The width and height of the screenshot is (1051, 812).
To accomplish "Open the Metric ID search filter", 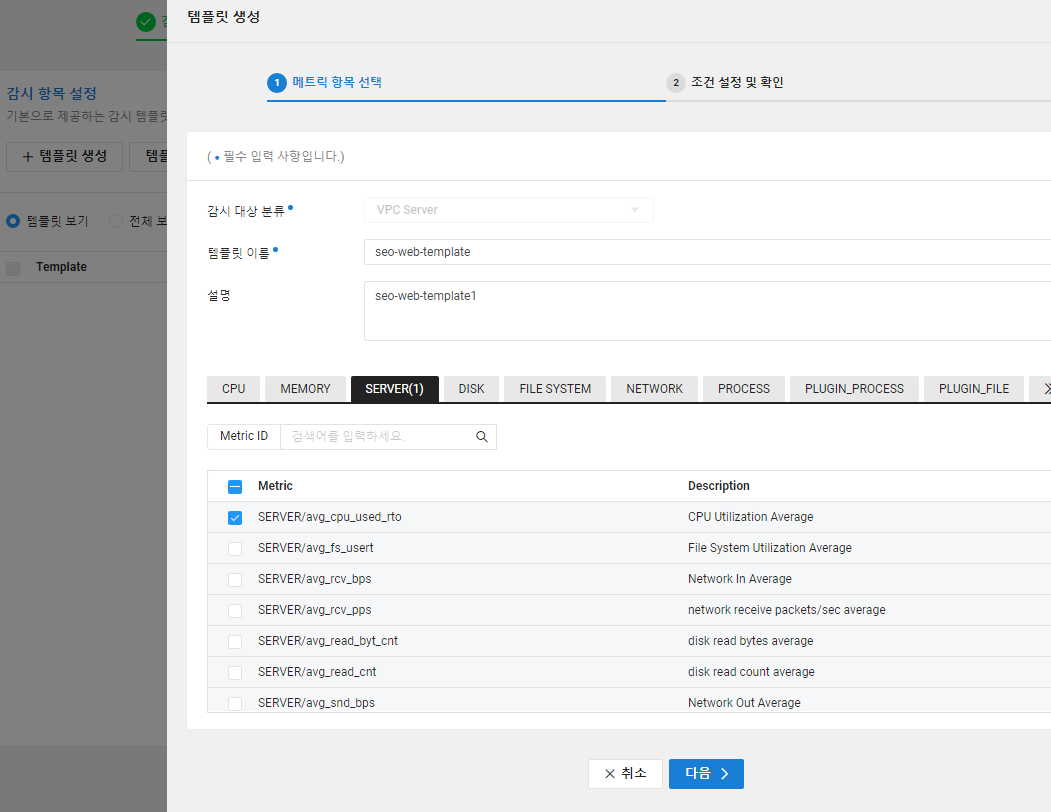I will pos(244,437).
